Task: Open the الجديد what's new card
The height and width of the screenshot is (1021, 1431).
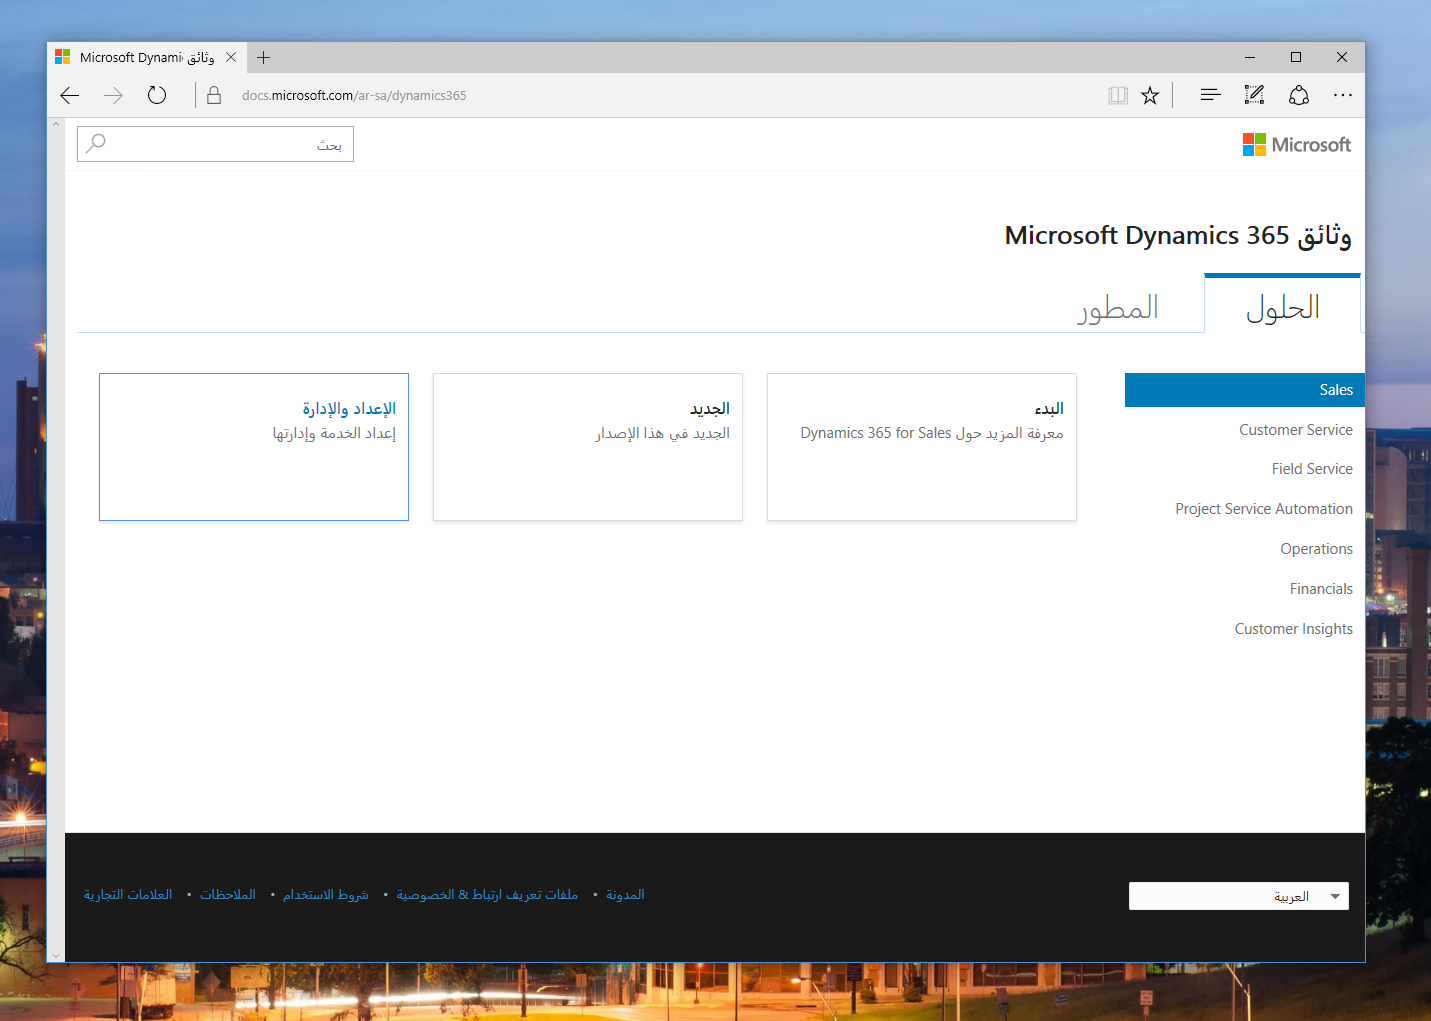Action: (x=588, y=447)
